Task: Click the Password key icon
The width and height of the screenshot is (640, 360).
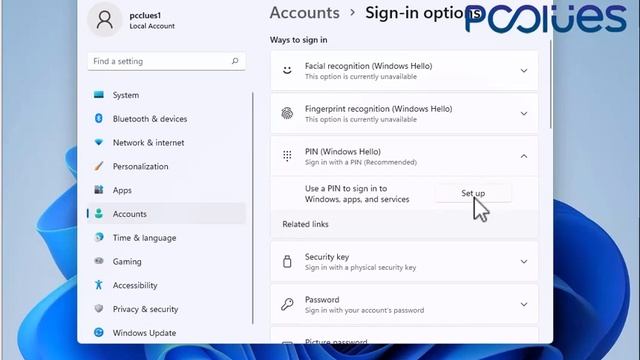Action: tap(287, 304)
